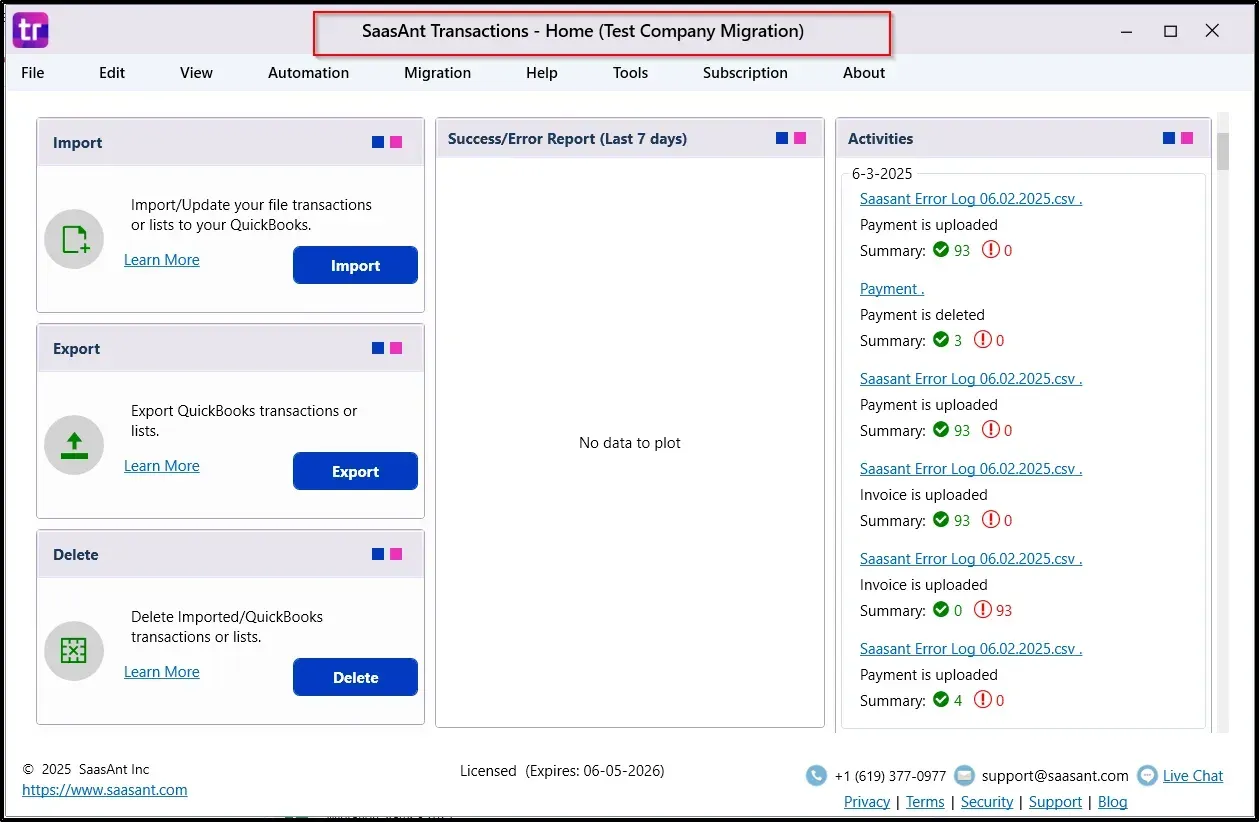This screenshot has width=1259, height=822.
Task: Open the Help menu
Action: 542,73
